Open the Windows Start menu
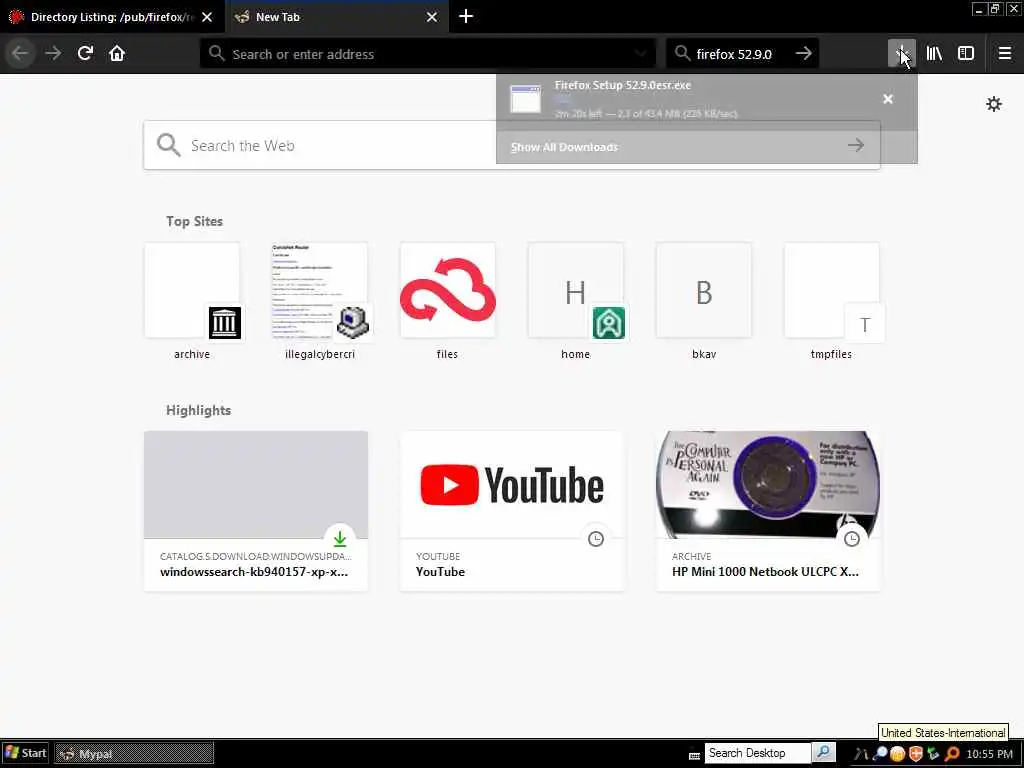Screen dimensions: 1024x768 point(26,753)
